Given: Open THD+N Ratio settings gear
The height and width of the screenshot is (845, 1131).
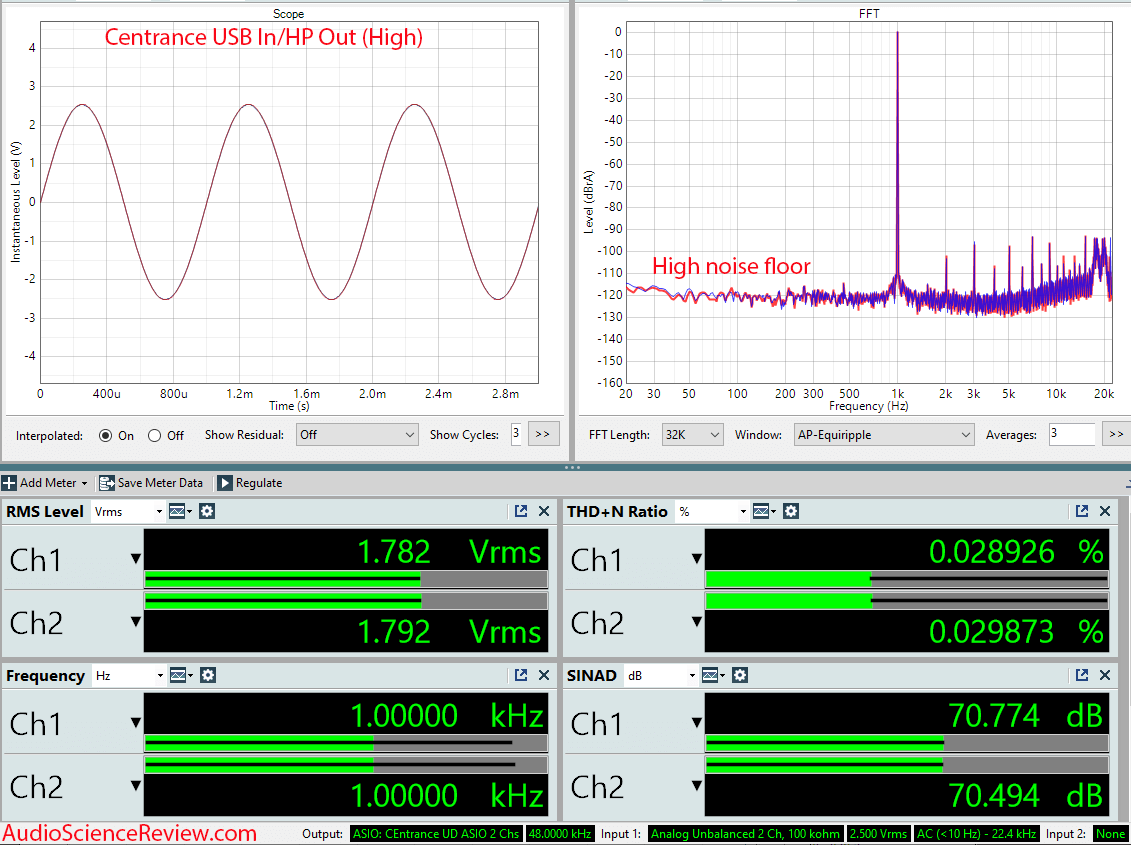Looking at the screenshot, I should 791,512.
